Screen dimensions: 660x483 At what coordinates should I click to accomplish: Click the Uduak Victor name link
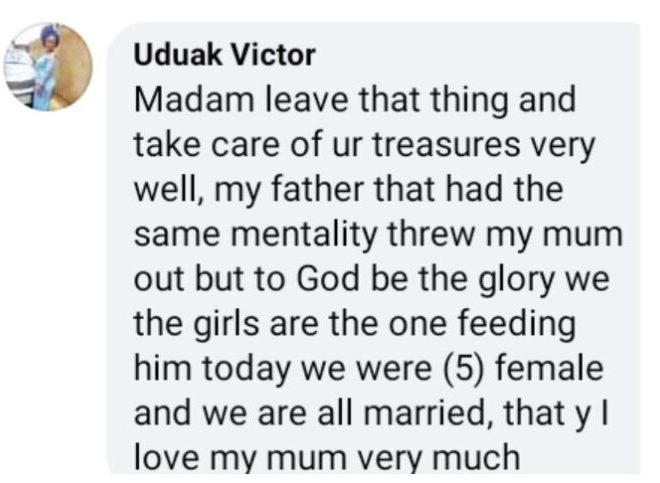[224, 55]
